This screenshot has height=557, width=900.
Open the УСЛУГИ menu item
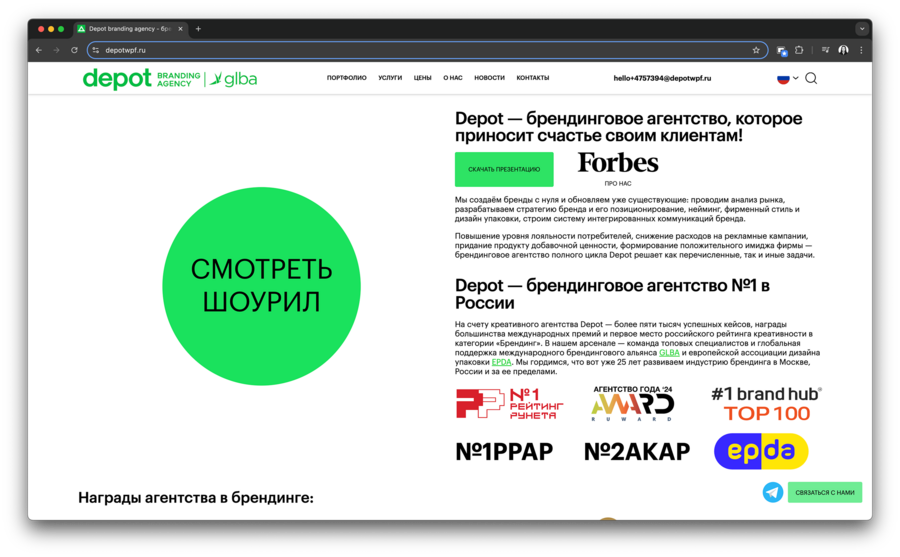point(390,78)
